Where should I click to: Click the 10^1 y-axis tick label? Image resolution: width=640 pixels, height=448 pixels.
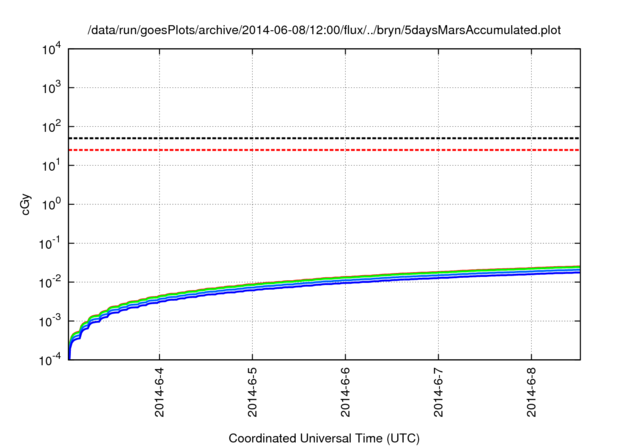[51, 165]
